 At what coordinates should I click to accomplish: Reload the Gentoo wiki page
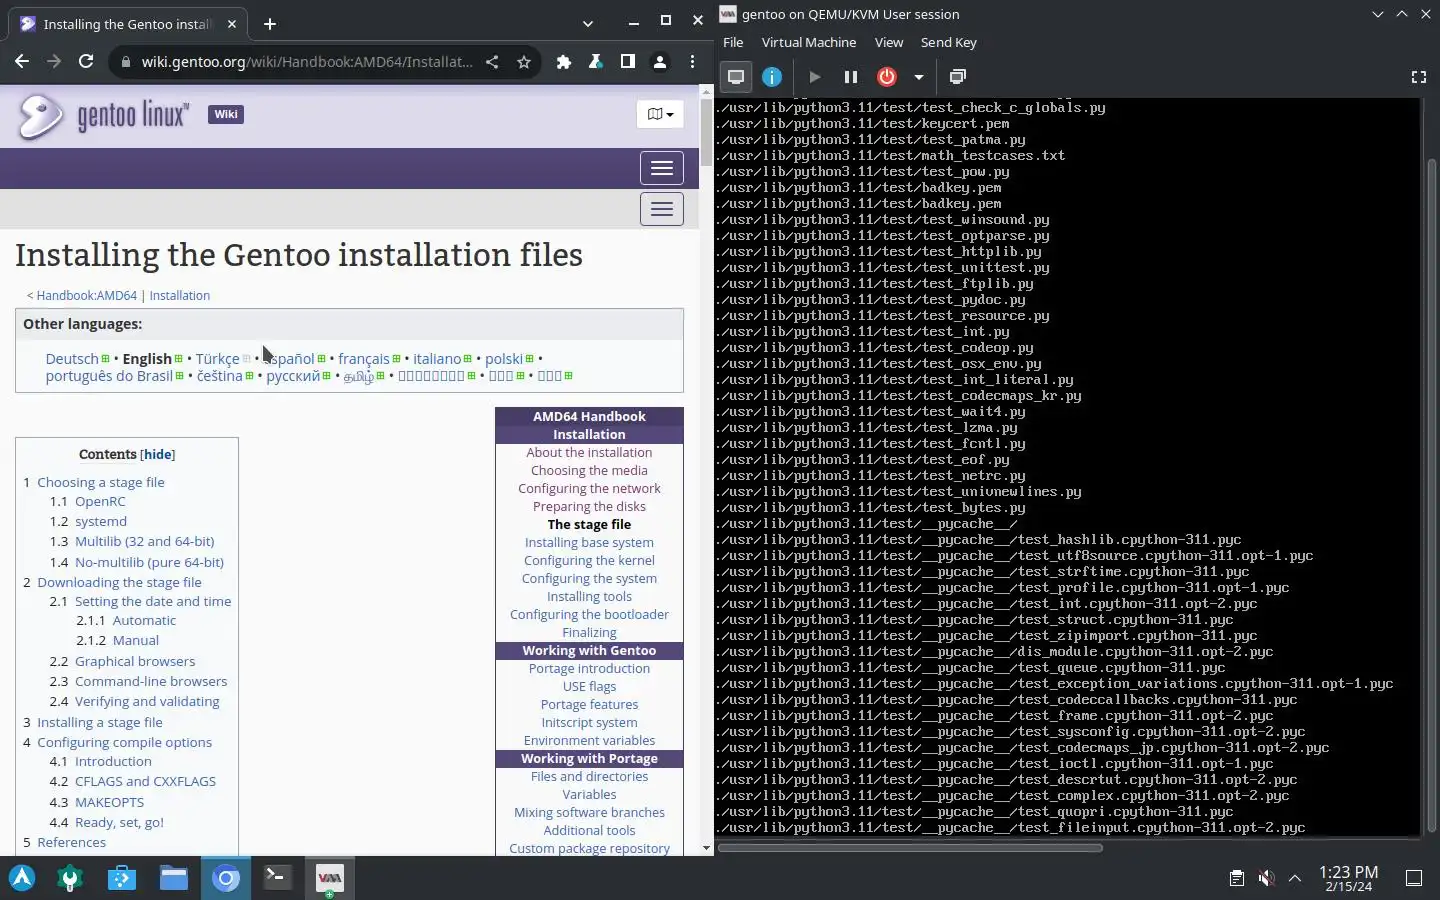click(x=86, y=62)
